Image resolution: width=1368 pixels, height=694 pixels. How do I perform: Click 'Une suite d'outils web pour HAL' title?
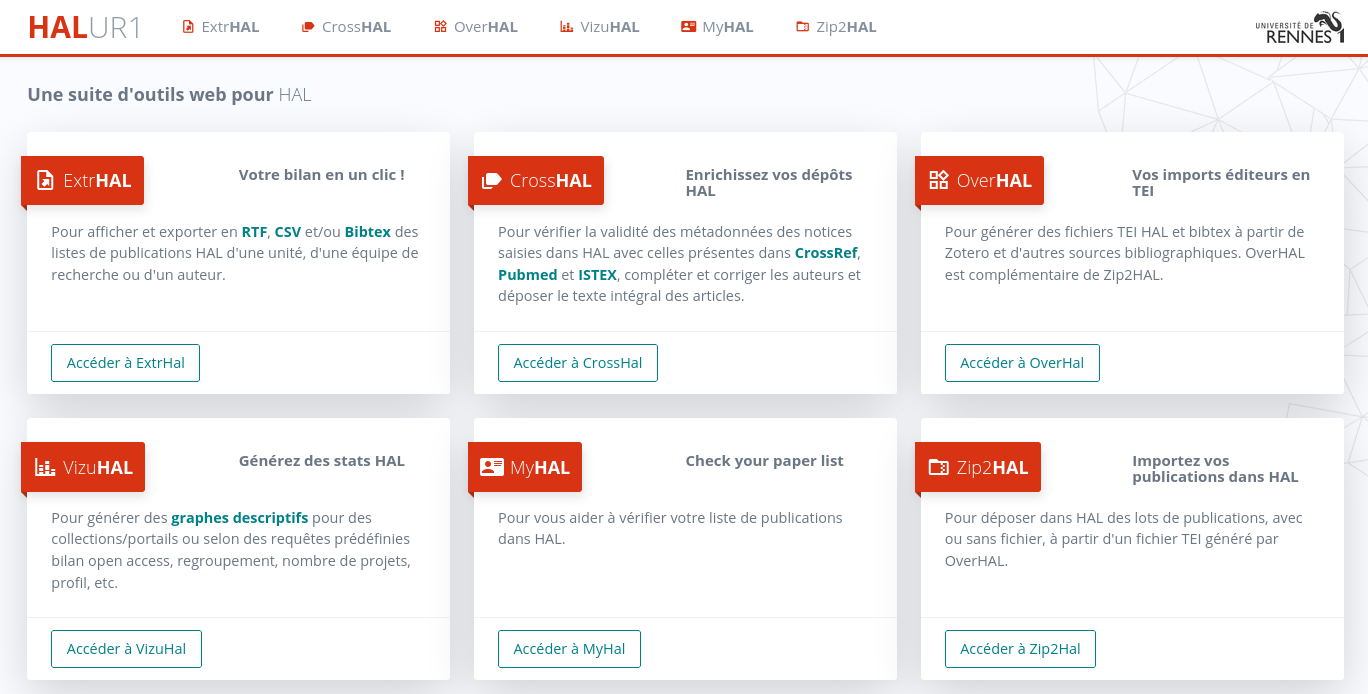click(170, 95)
